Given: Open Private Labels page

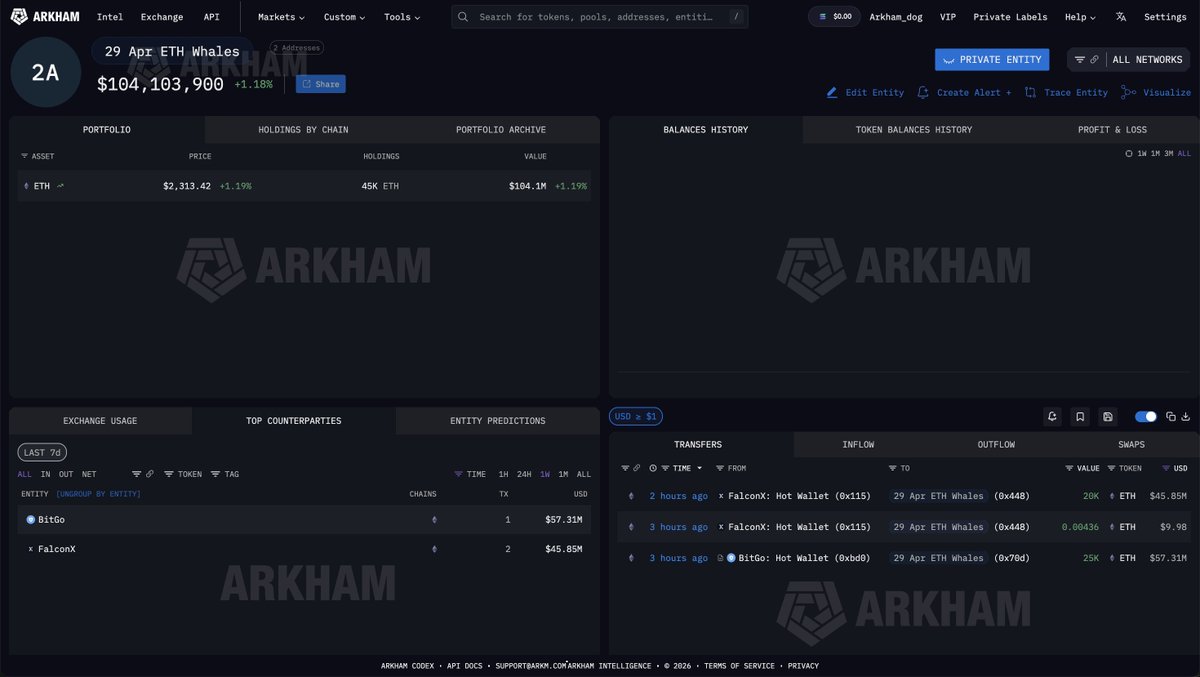Looking at the screenshot, I should click(x=1010, y=17).
